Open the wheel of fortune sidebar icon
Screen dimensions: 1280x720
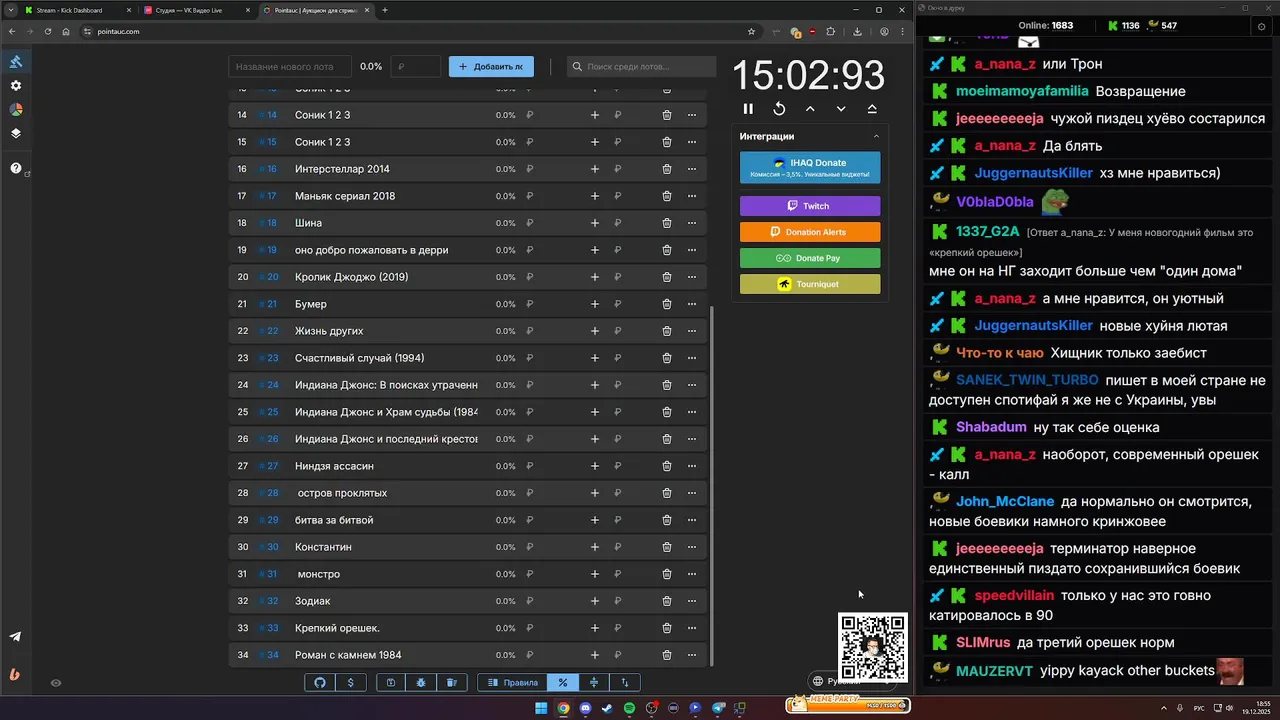pyautogui.click(x=16, y=110)
